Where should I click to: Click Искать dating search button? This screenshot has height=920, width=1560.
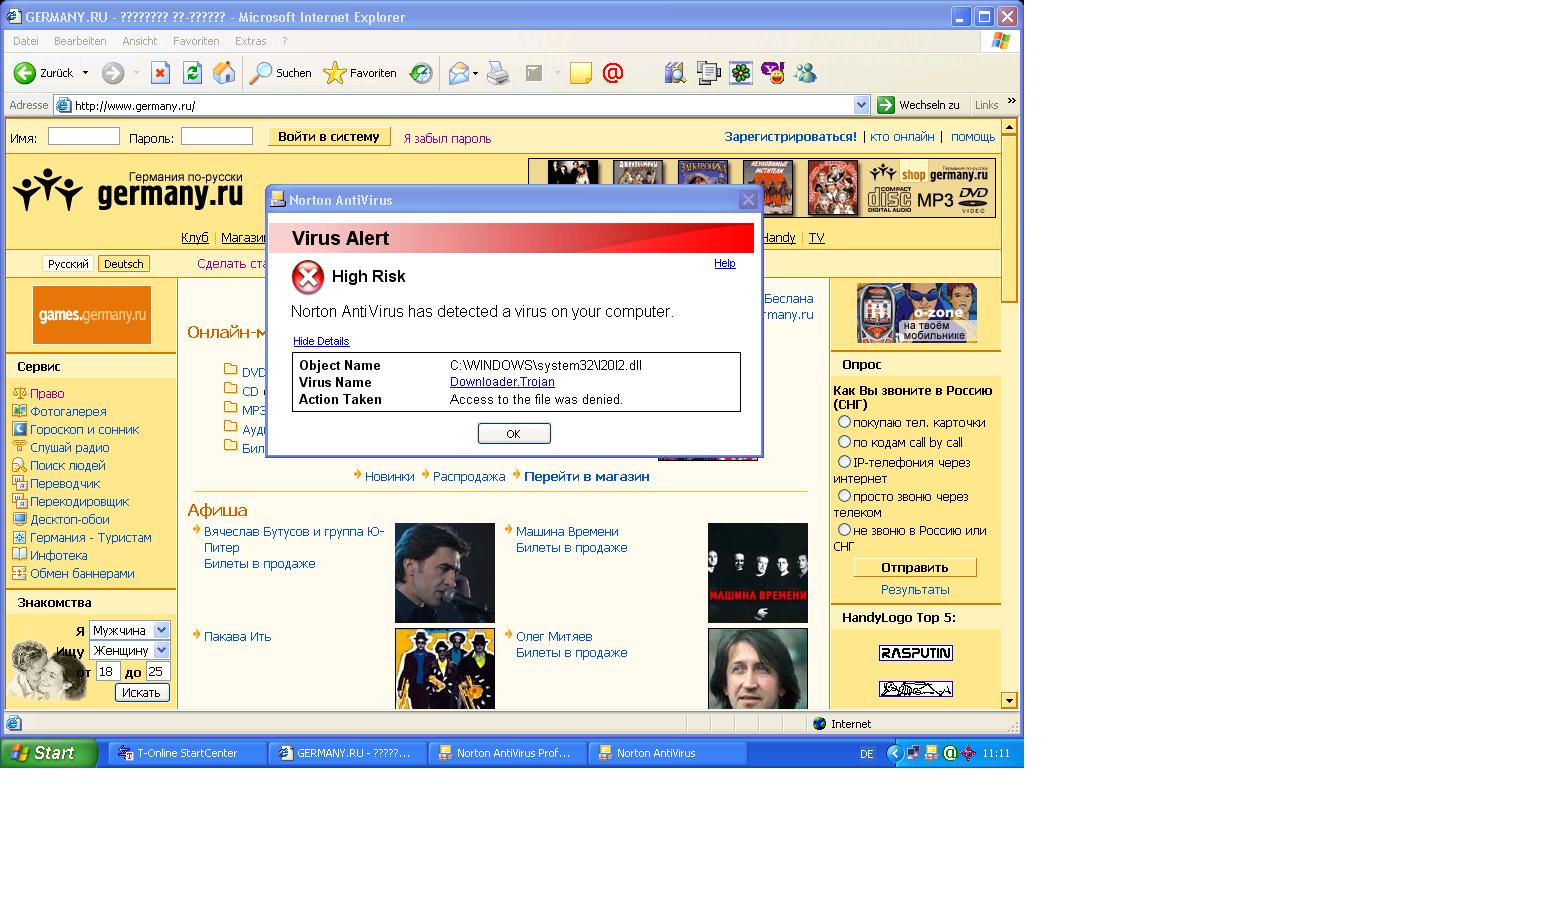[x=142, y=692]
